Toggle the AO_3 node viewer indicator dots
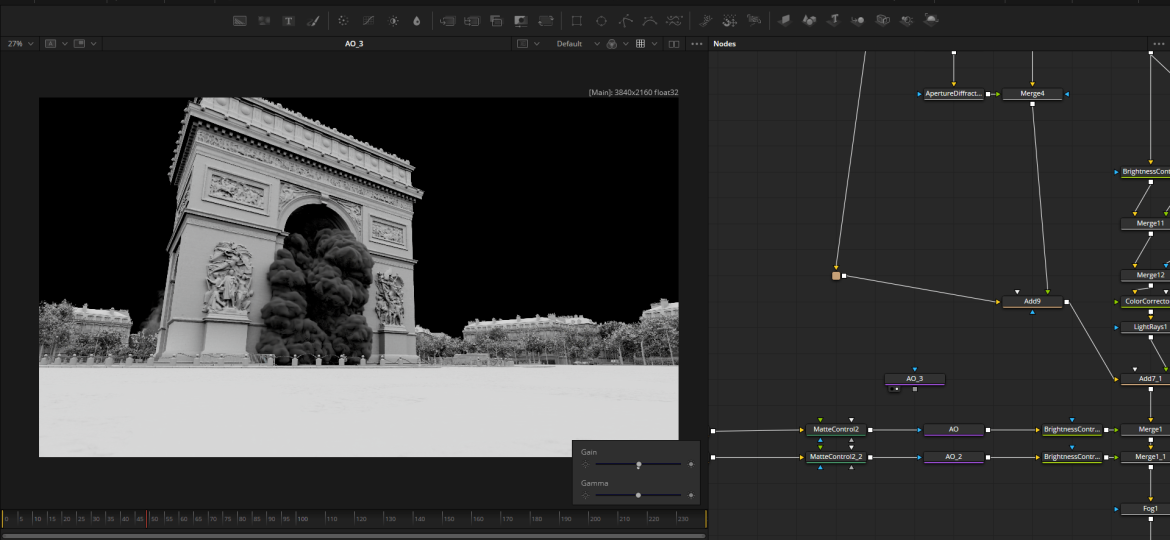1170x540 pixels. pyautogui.click(x=894, y=389)
